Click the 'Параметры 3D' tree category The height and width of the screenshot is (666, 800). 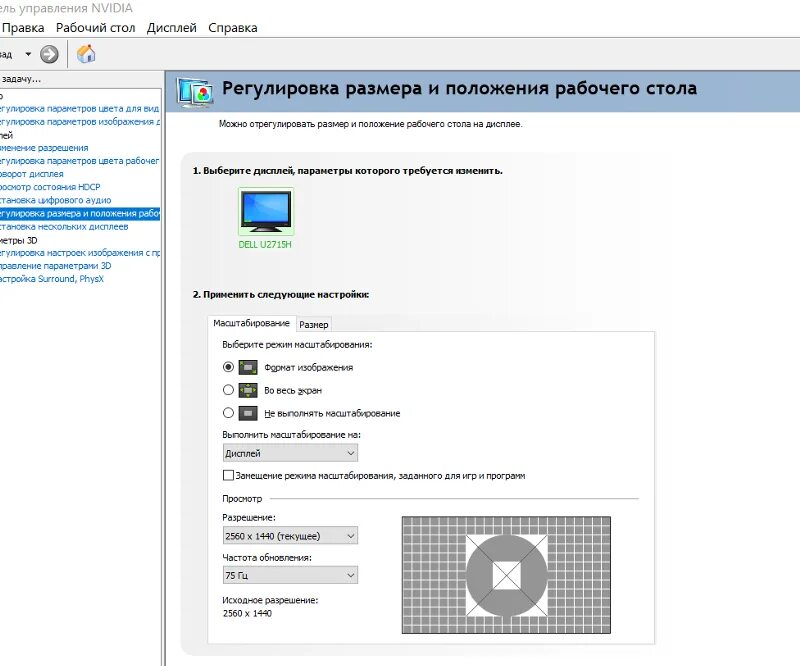(x=18, y=240)
